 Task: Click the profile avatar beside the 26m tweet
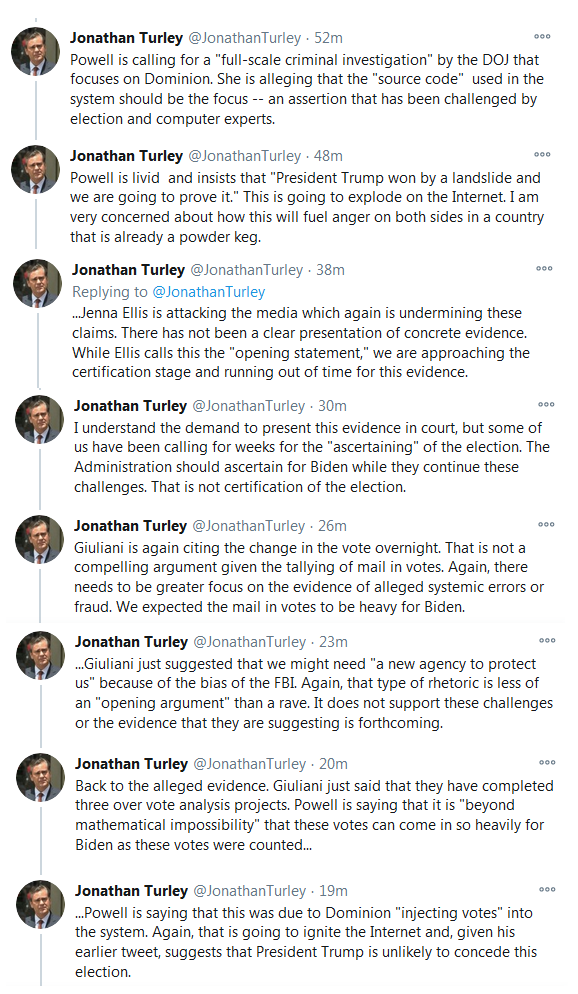(x=39, y=539)
